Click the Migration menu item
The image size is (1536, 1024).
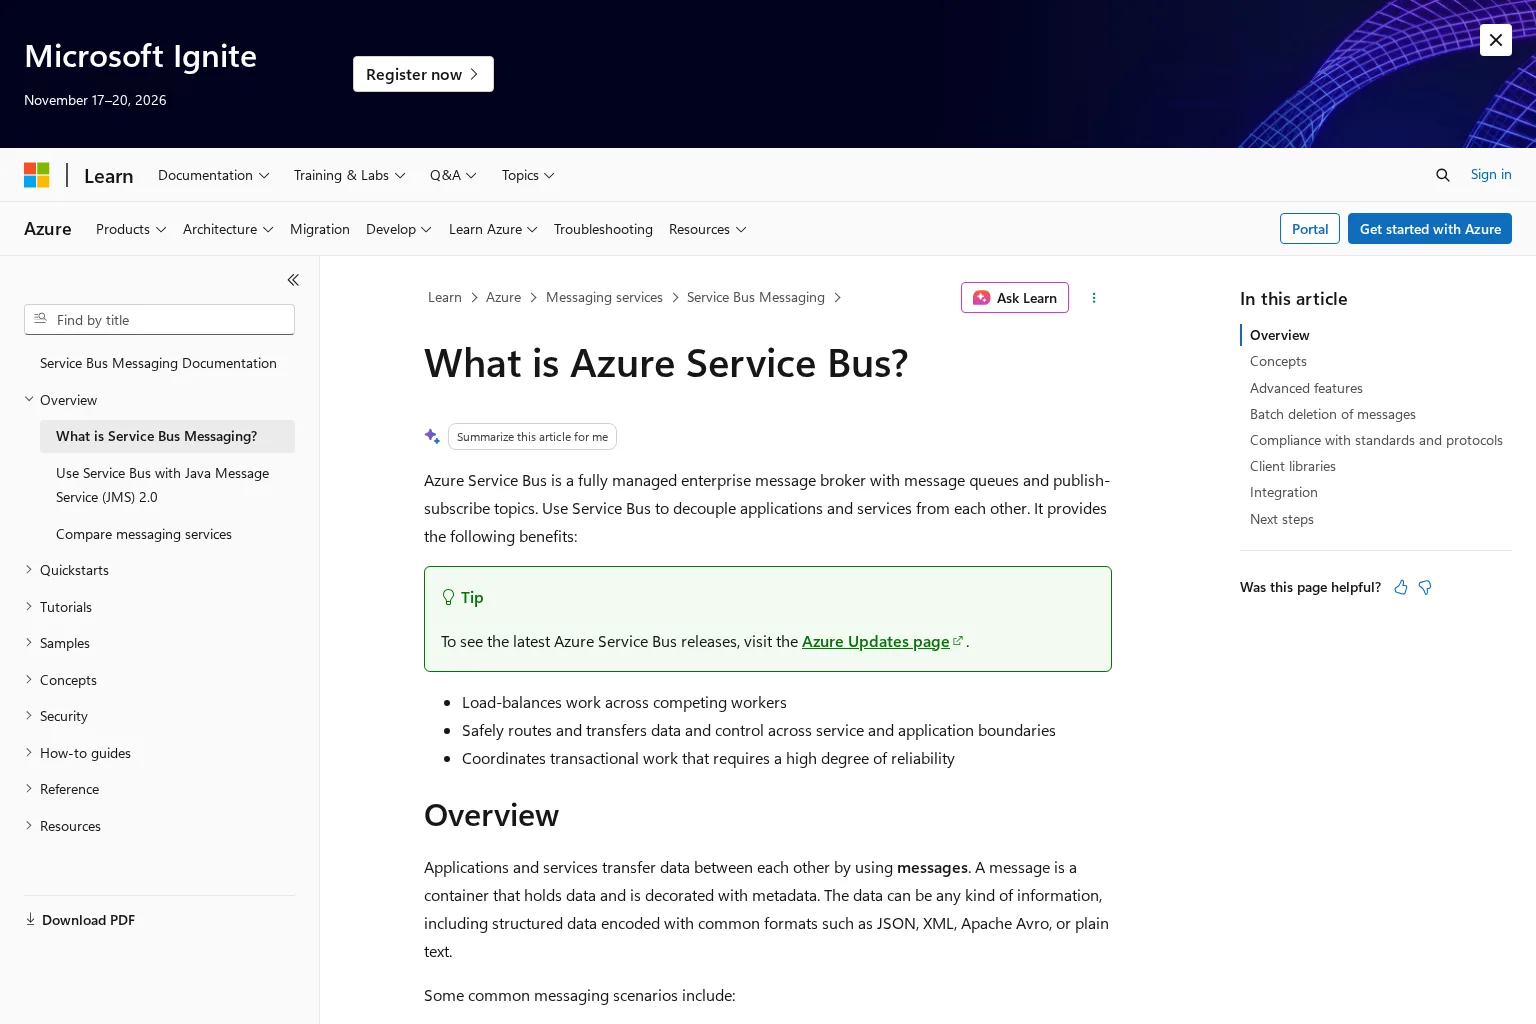pyautogui.click(x=320, y=229)
